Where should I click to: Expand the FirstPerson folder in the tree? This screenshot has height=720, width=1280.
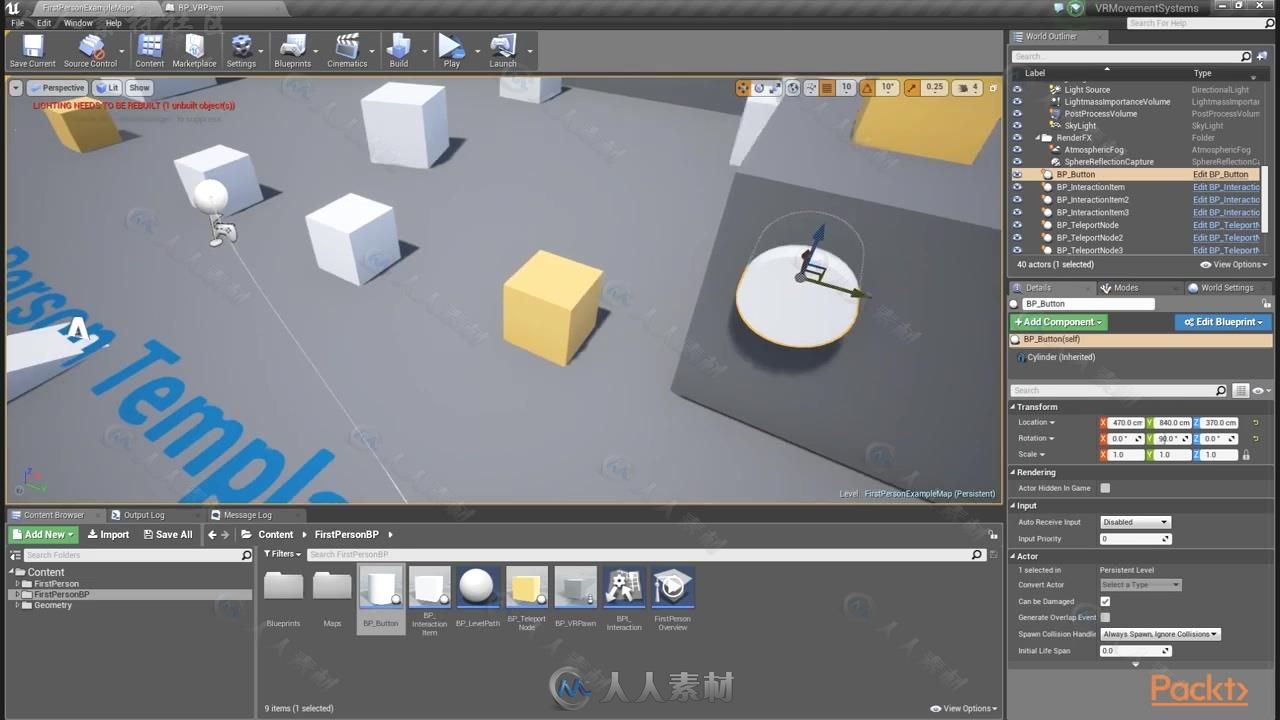(17, 584)
